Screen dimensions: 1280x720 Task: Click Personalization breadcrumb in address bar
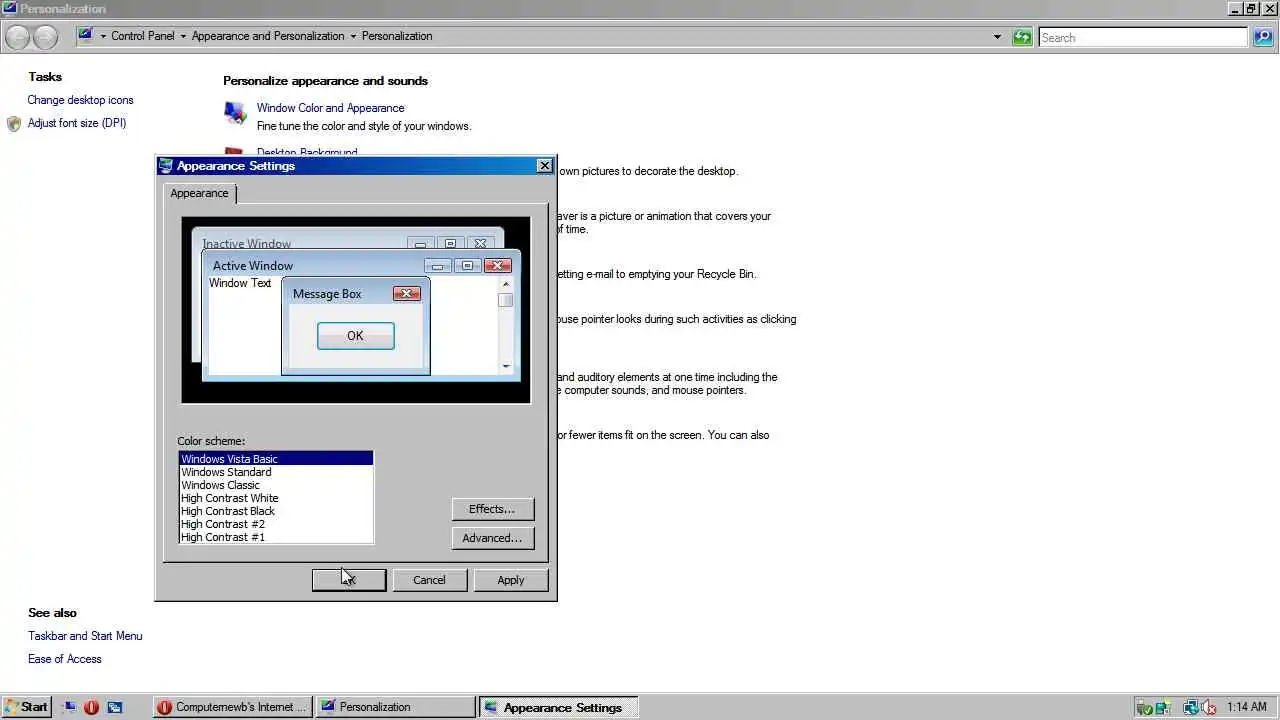[x=397, y=36]
